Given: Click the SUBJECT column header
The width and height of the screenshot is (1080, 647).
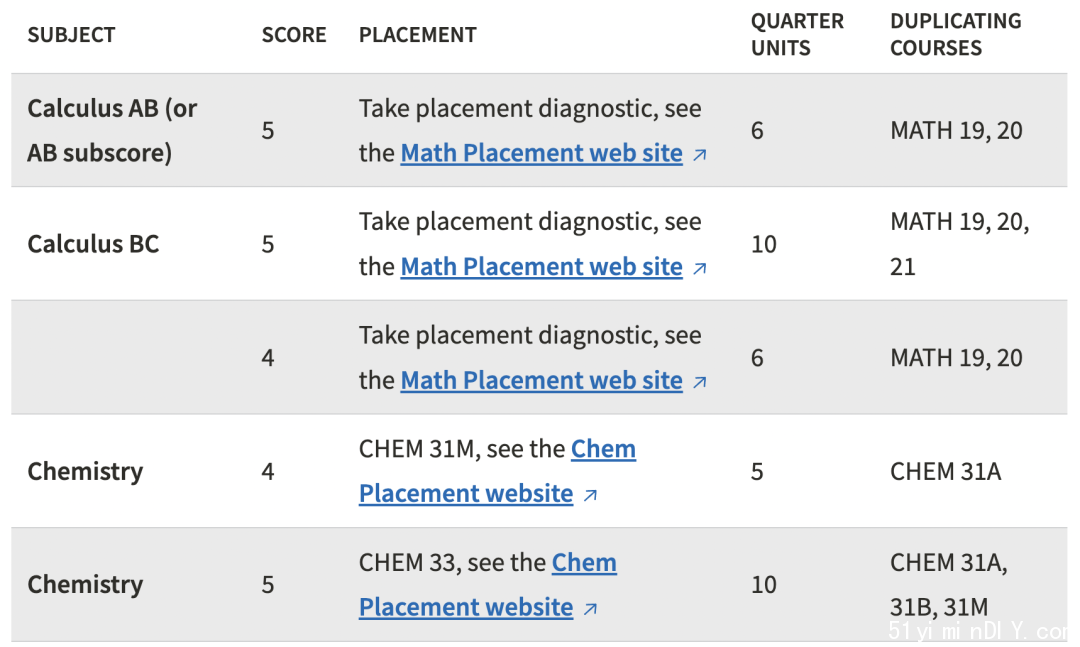Looking at the screenshot, I should point(72,35).
